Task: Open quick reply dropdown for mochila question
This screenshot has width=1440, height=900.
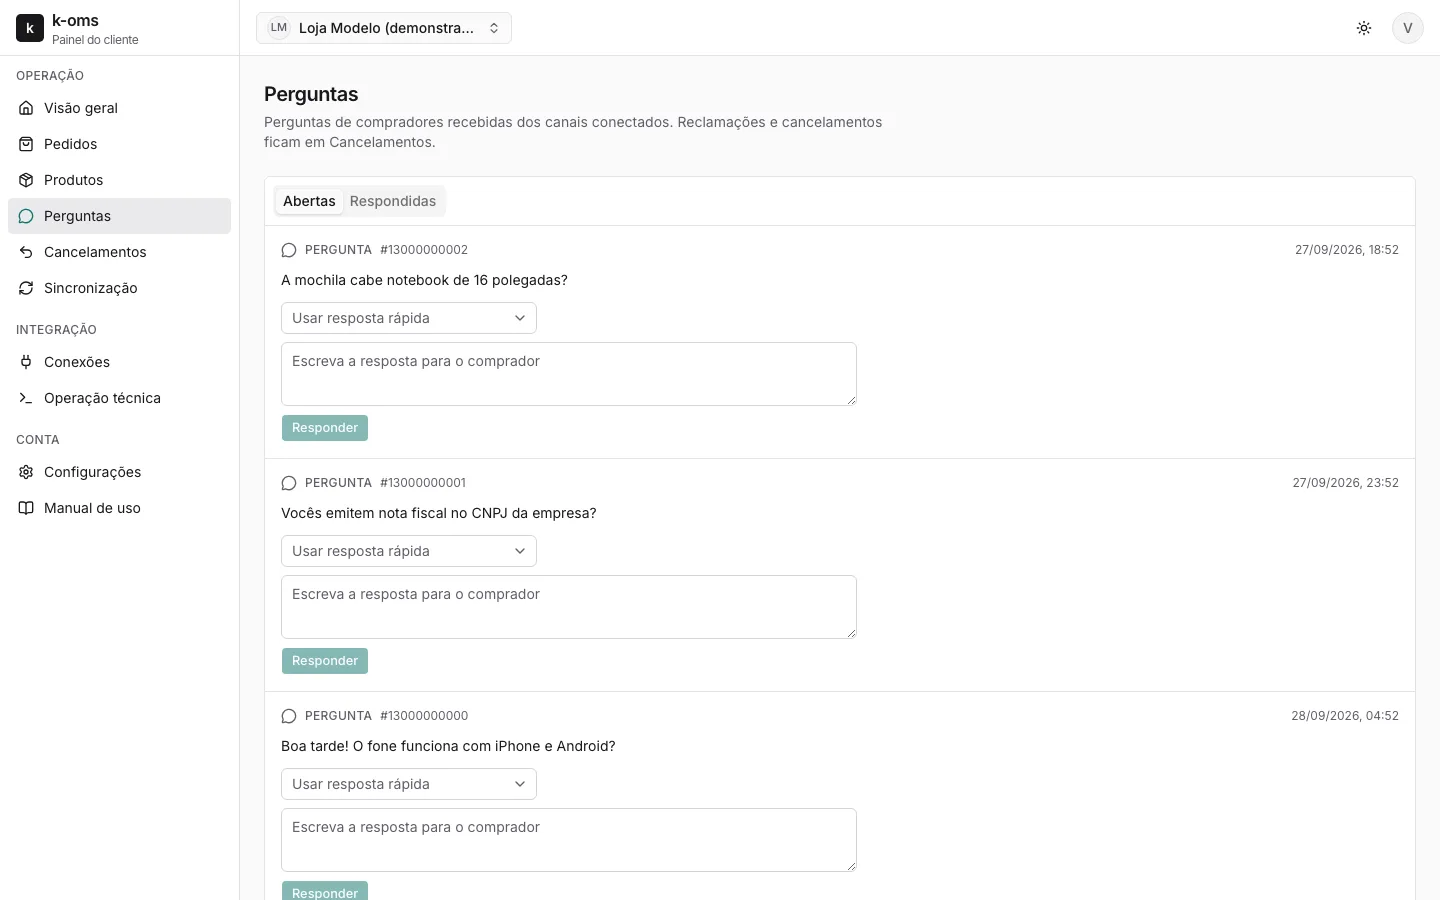Action: tap(409, 318)
